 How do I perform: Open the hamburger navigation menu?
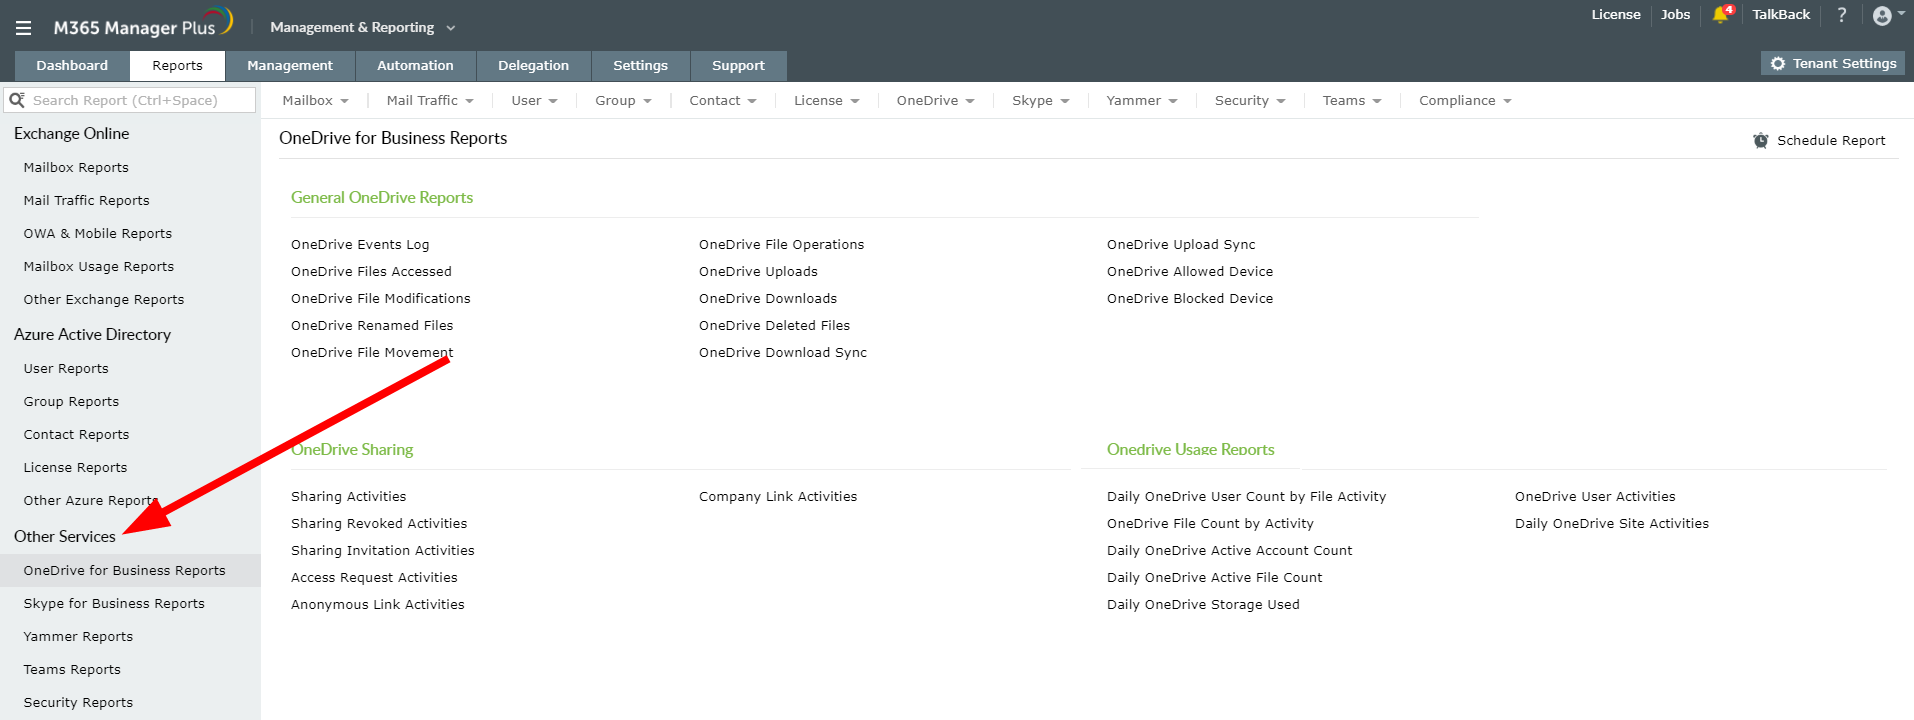pos(23,28)
